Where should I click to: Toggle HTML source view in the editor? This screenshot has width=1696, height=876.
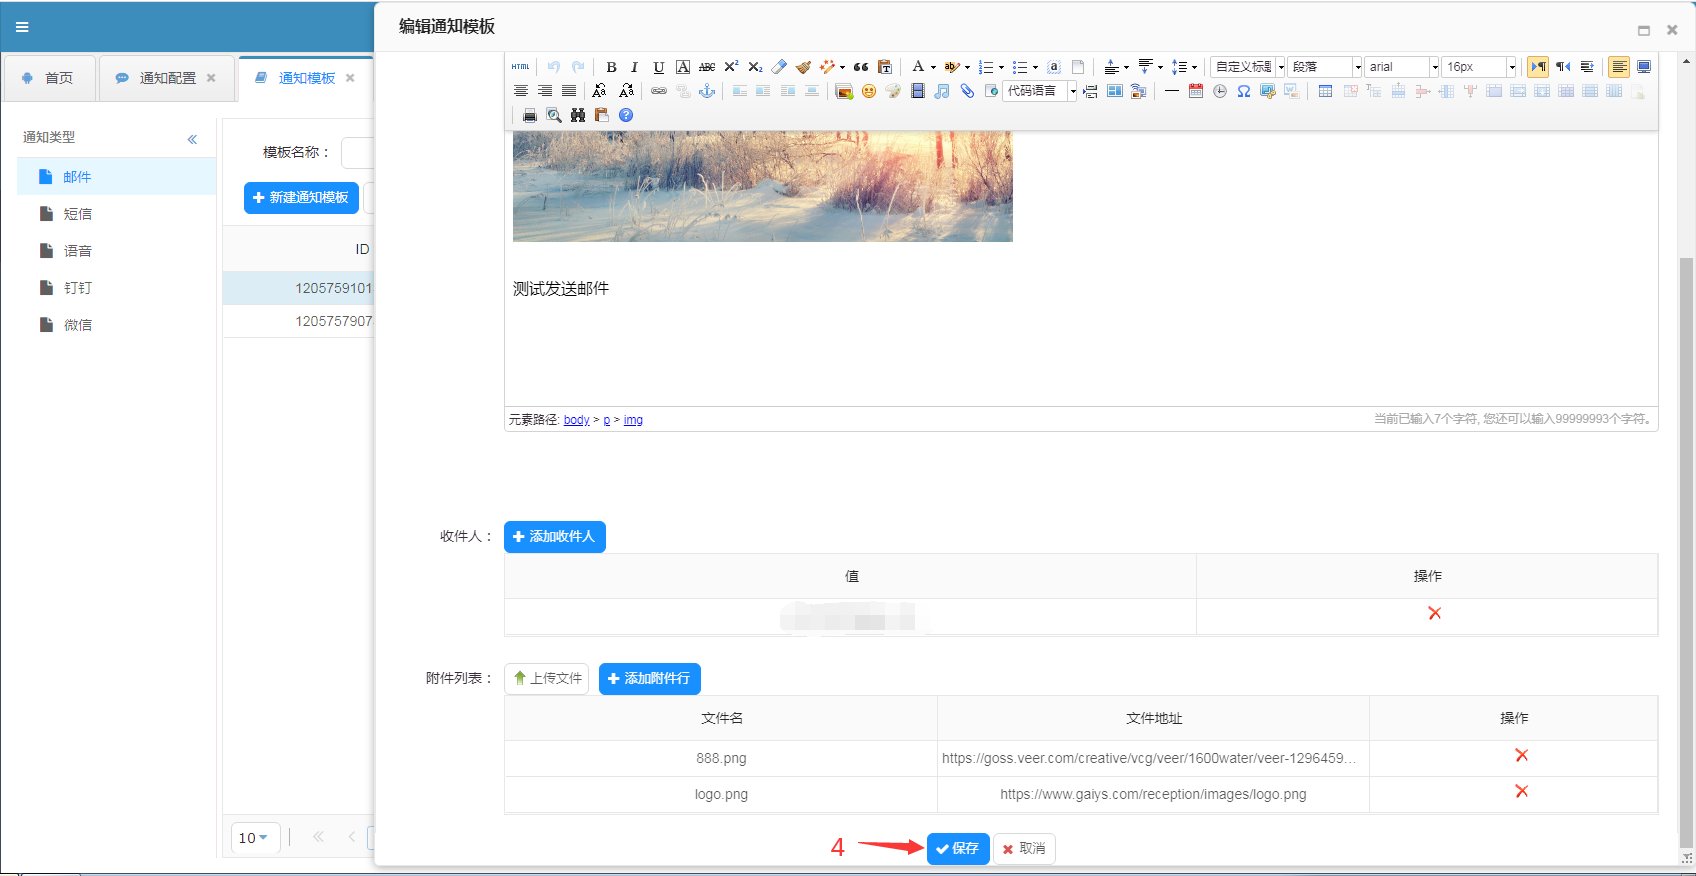[520, 67]
